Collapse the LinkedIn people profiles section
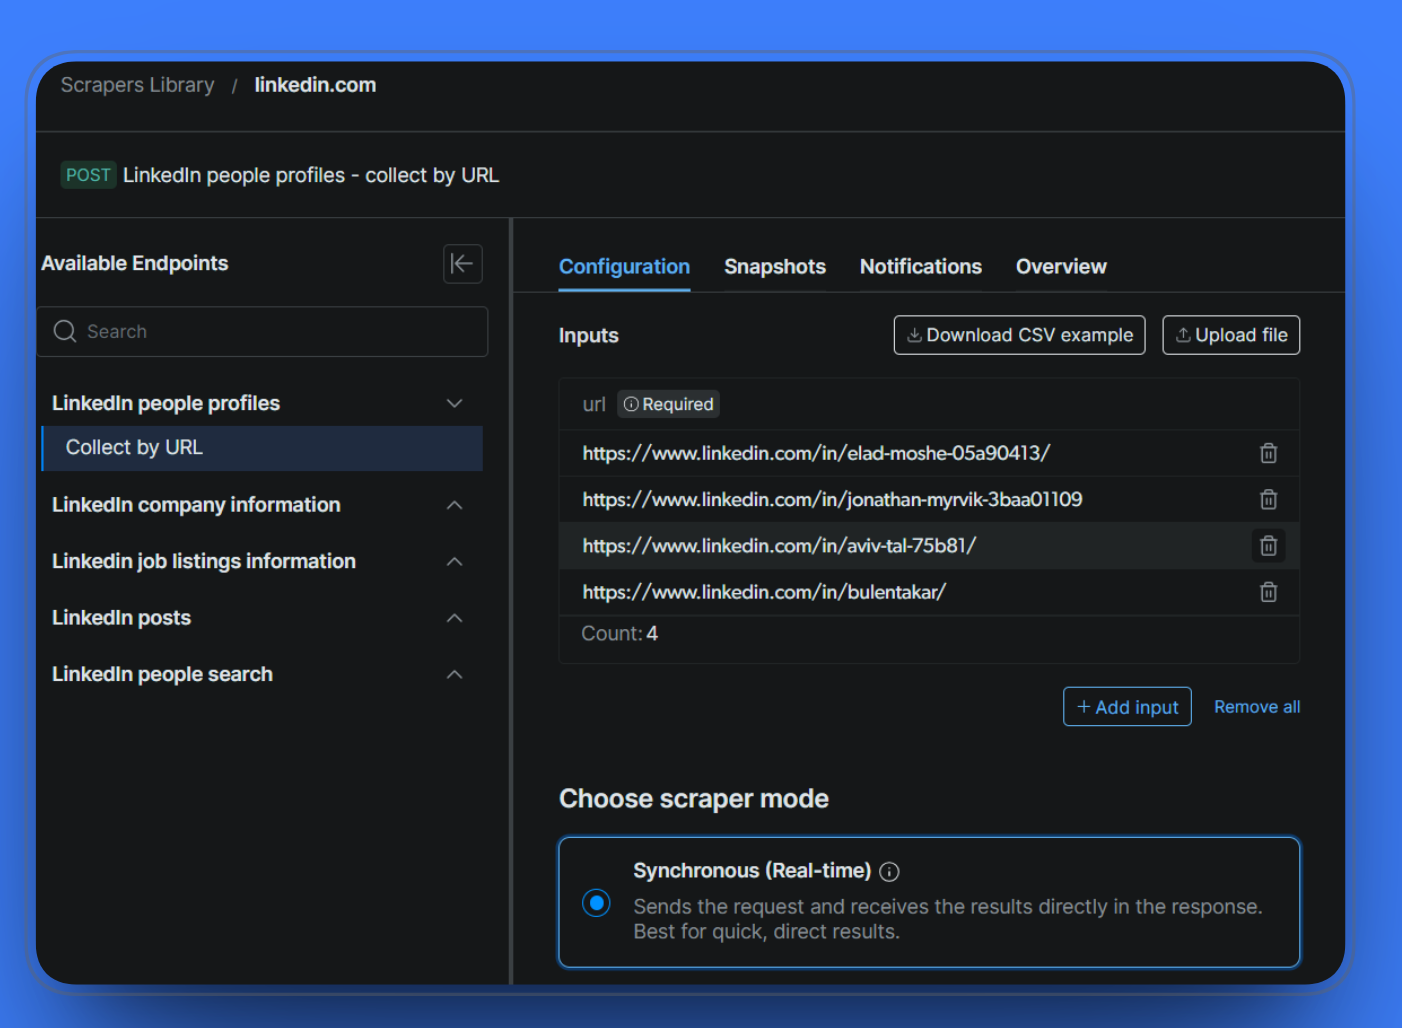This screenshot has height=1028, width=1402. [x=454, y=403]
